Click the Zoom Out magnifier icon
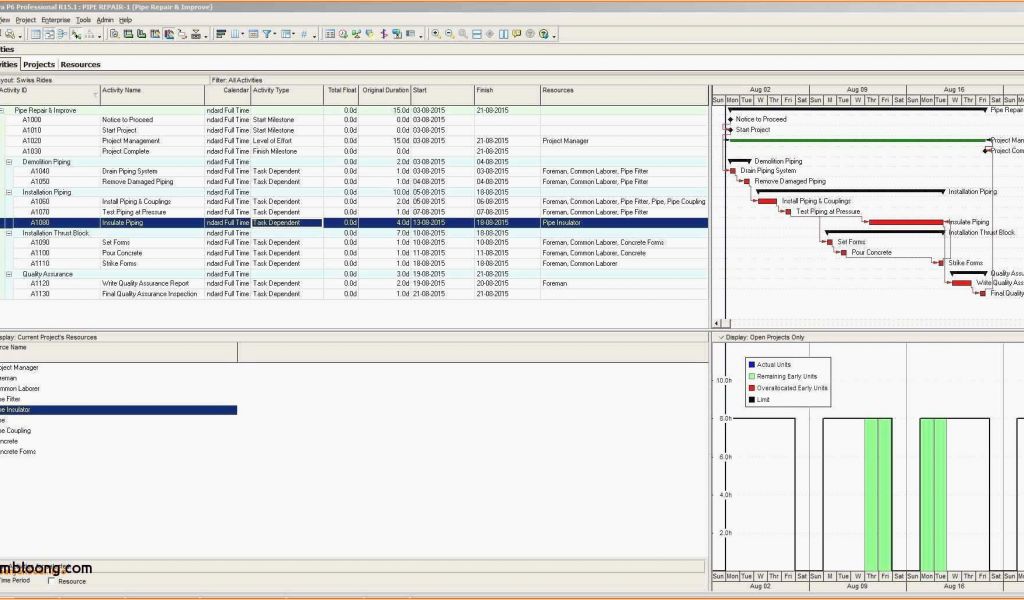This screenshot has width=1024, height=600. coord(449,34)
